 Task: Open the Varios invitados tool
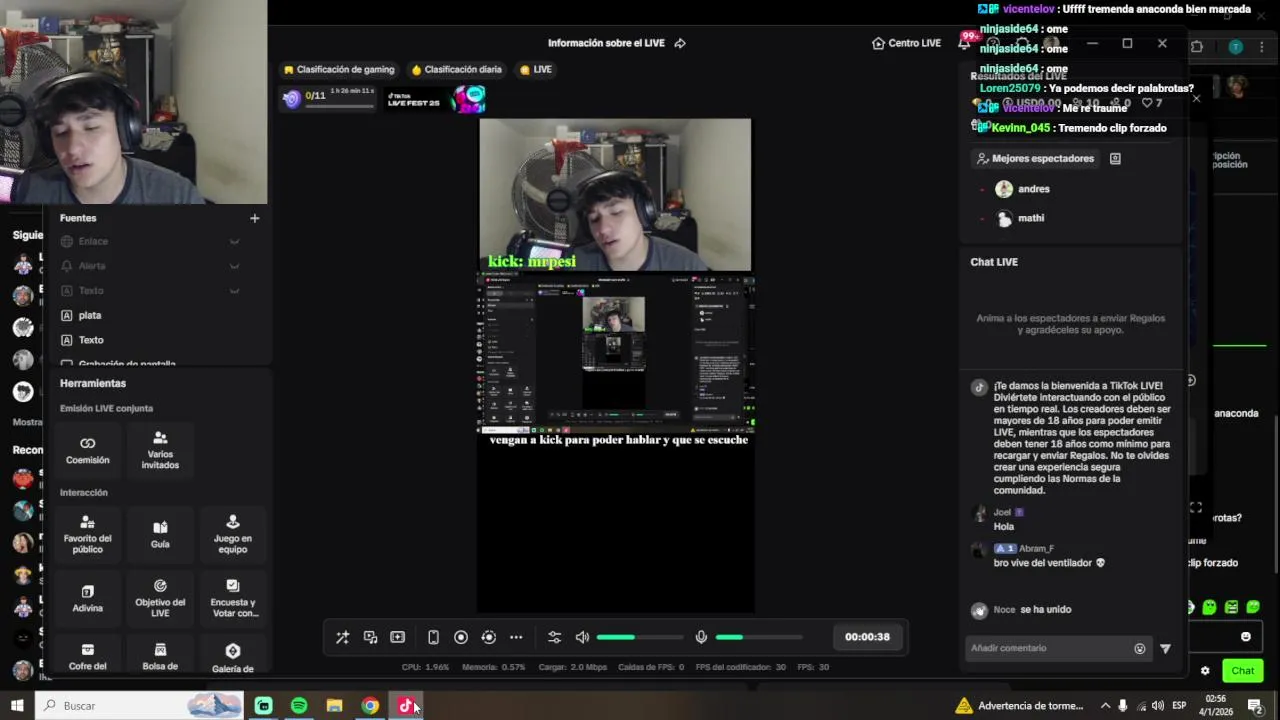pos(160,450)
